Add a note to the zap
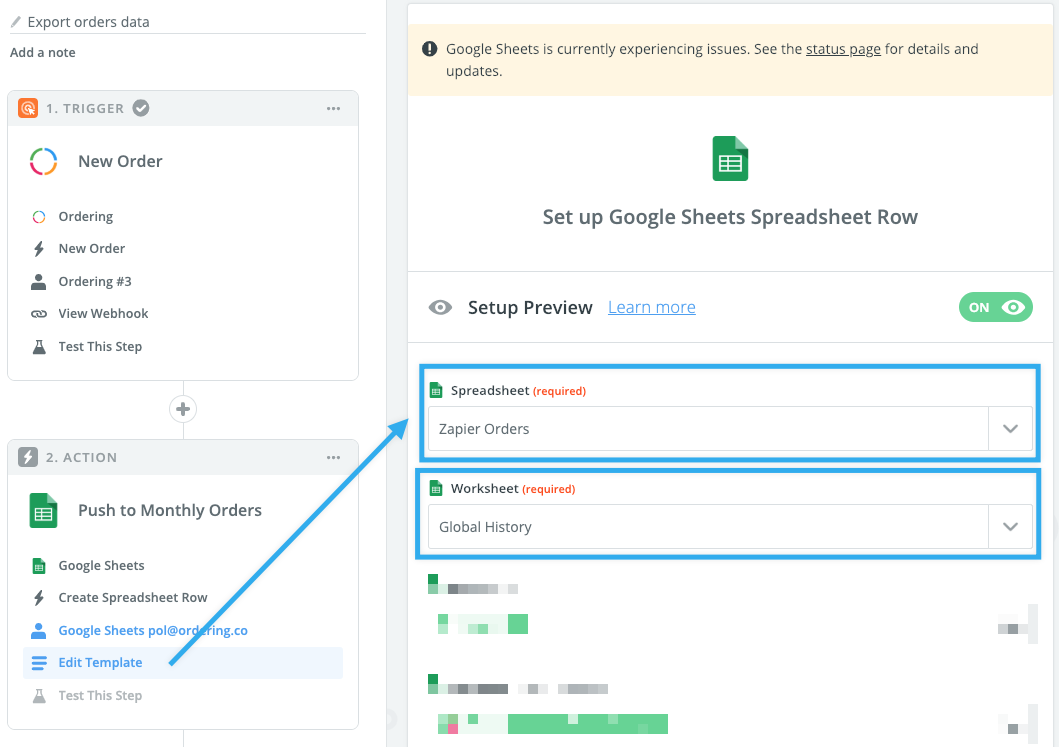Screen dimensions: 1059x747 click(43, 53)
